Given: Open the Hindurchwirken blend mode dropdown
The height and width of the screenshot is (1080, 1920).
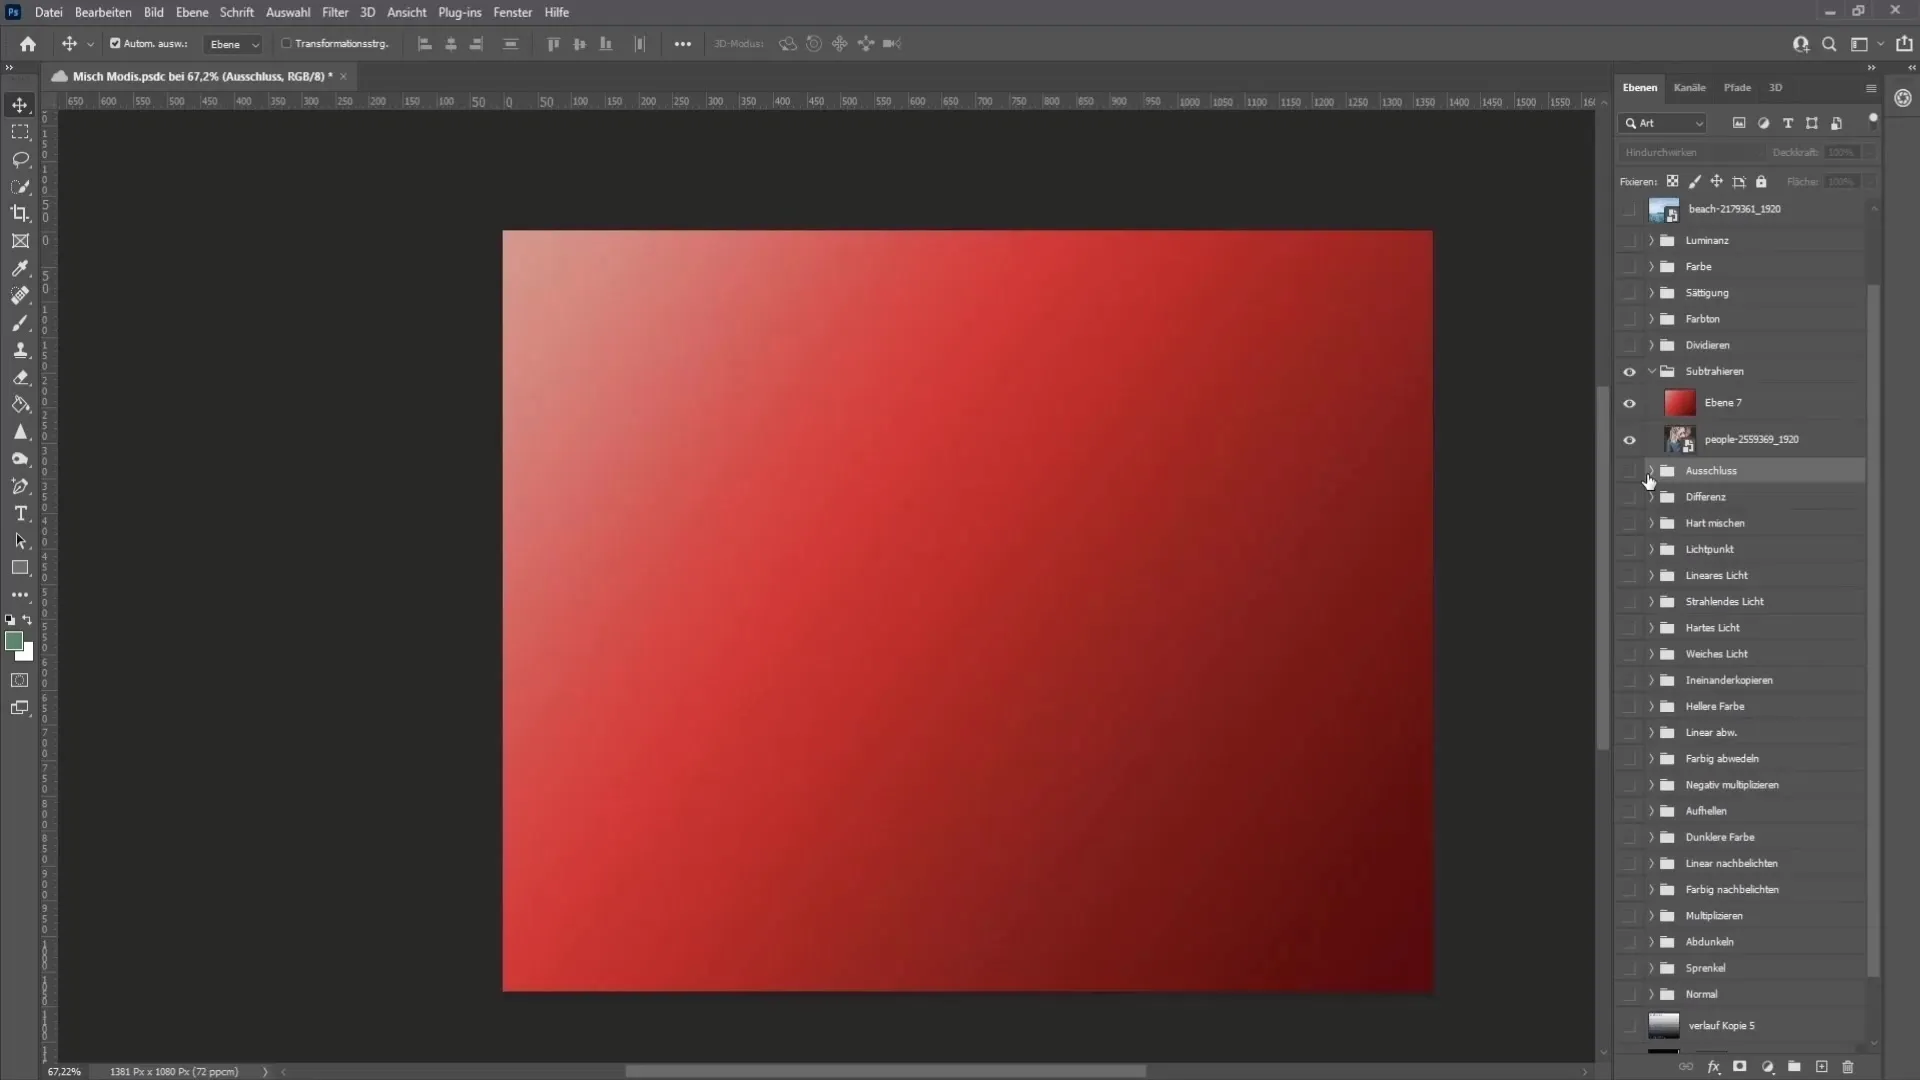Looking at the screenshot, I should (x=1692, y=153).
